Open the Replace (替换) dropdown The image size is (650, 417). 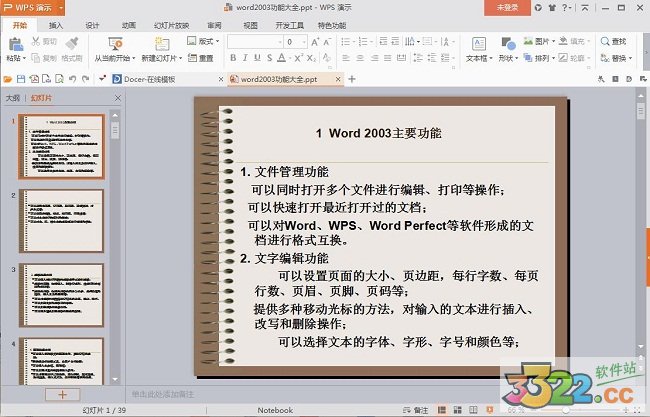pos(616,58)
